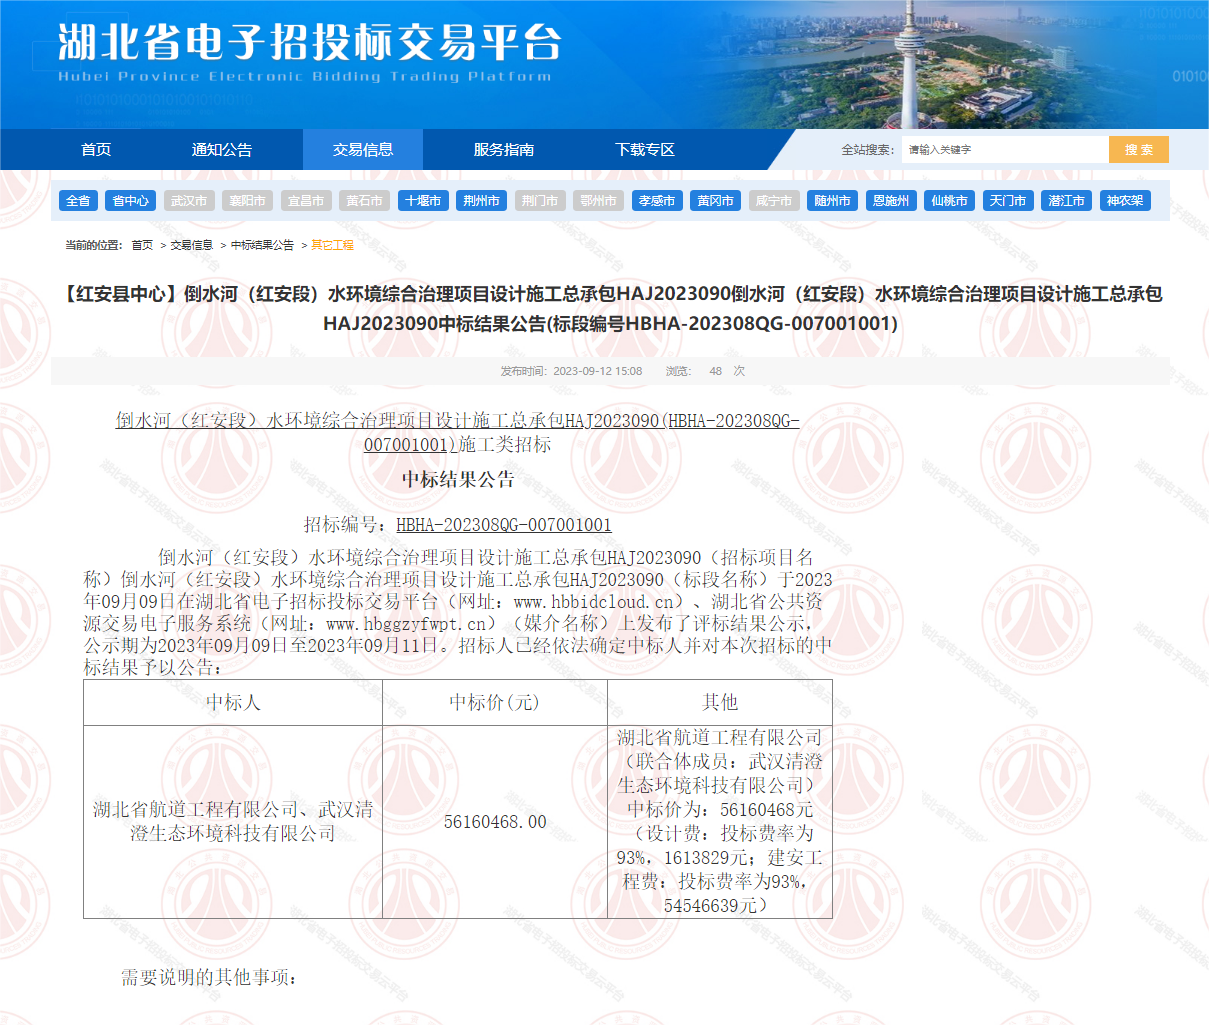The width and height of the screenshot is (1209, 1025).
Task: Click the www.hbbidcloud.cn website address
Action: [x=594, y=602]
